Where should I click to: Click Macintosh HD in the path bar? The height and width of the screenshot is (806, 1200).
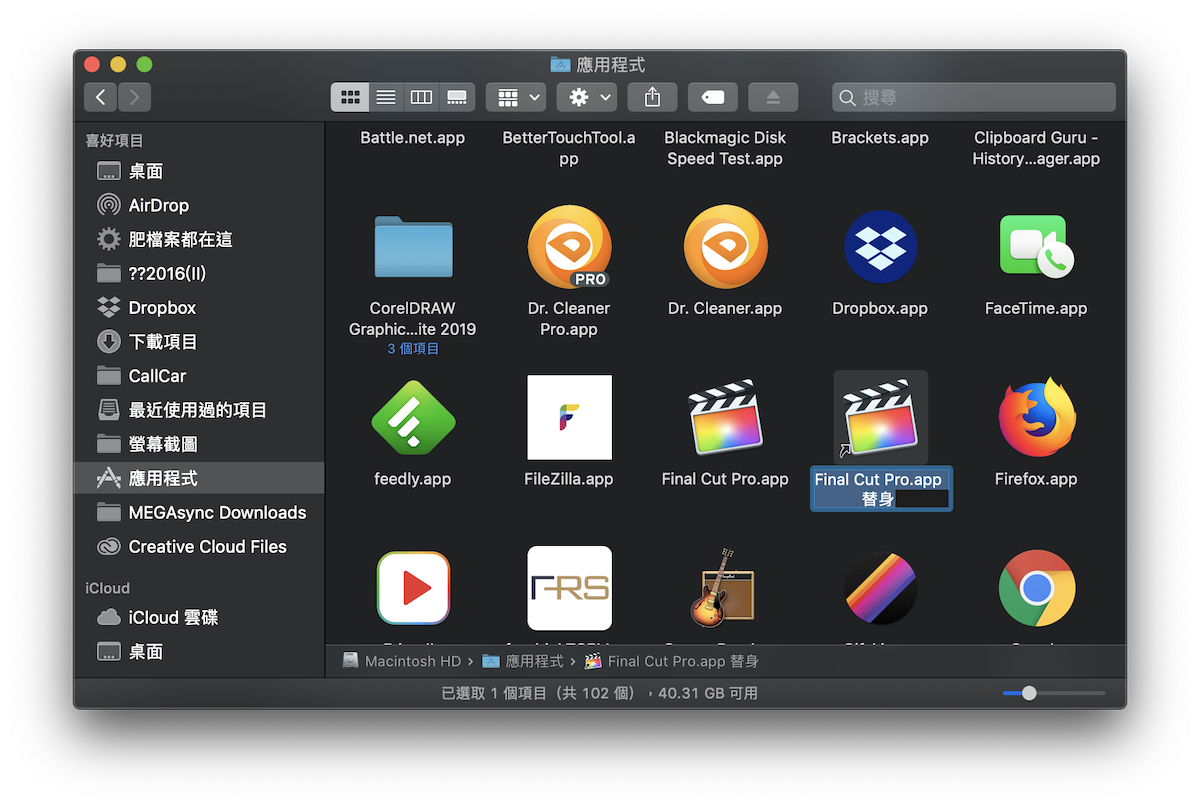coord(401,661)
